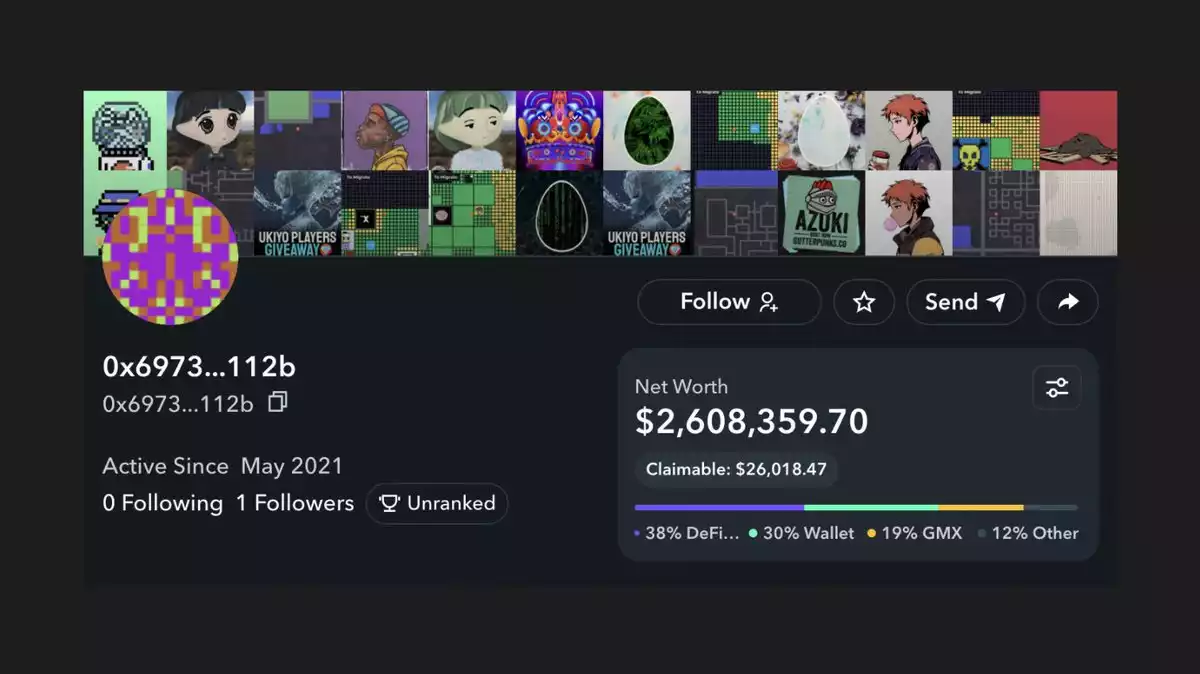Select the 30% Wallet legend item
1200x674 pixels.
pyautogui.click(x=802, y=533)
